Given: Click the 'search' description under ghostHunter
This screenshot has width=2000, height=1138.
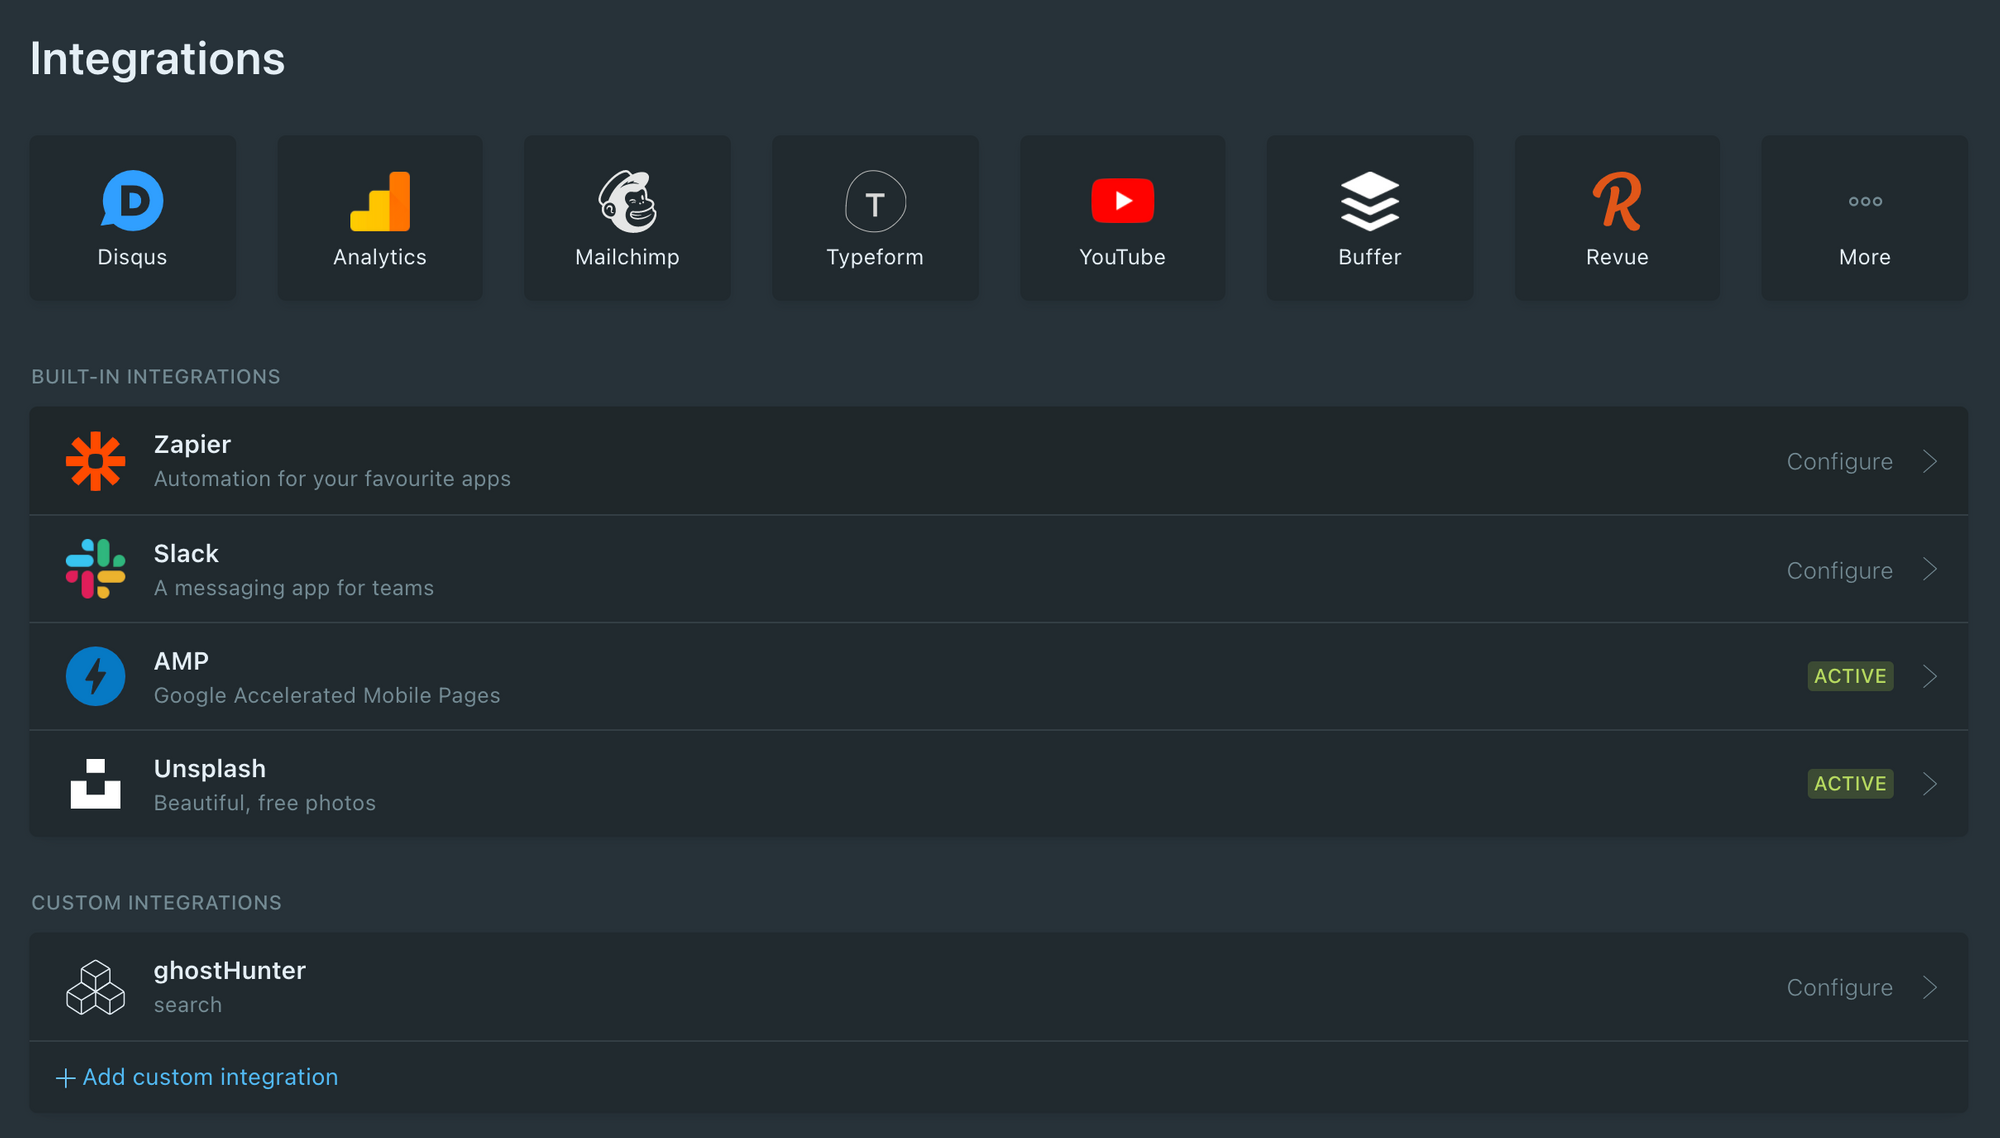Looking at the screenshot, I should pyautogui.click(x=188, y=1005).
